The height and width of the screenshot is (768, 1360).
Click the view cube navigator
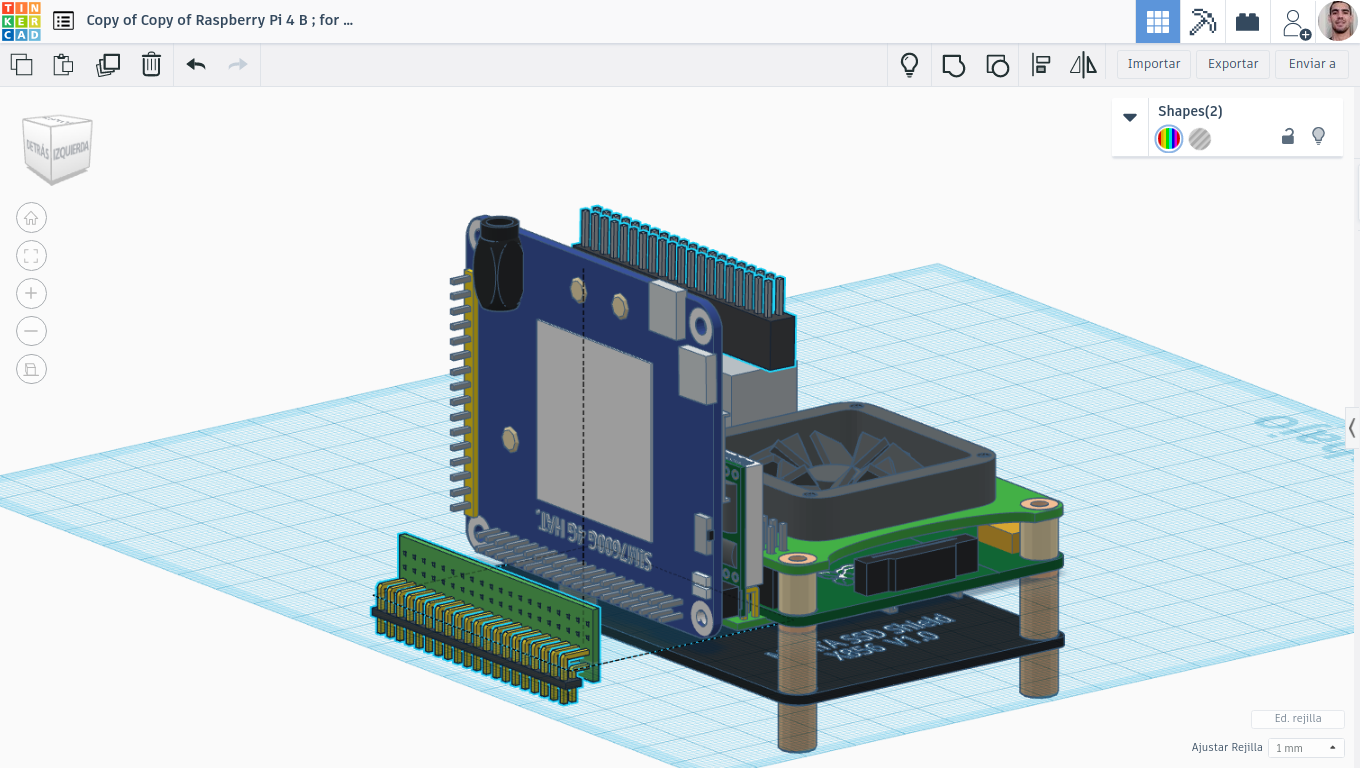57,150
